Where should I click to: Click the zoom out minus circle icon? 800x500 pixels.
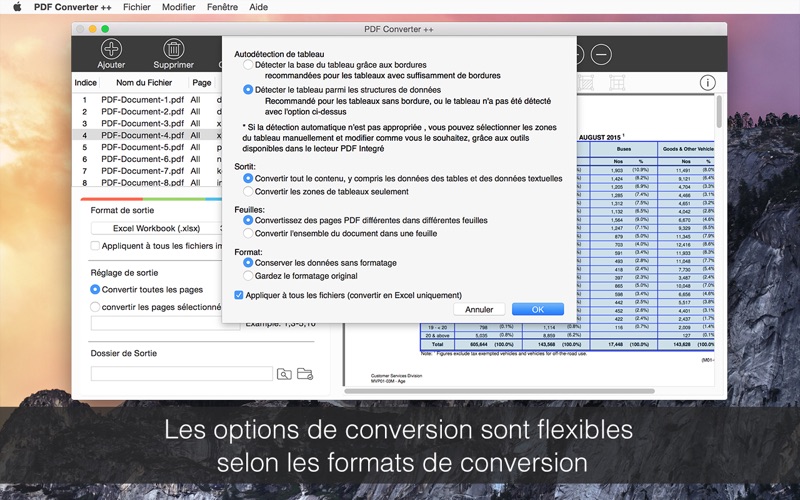(602, 55)
